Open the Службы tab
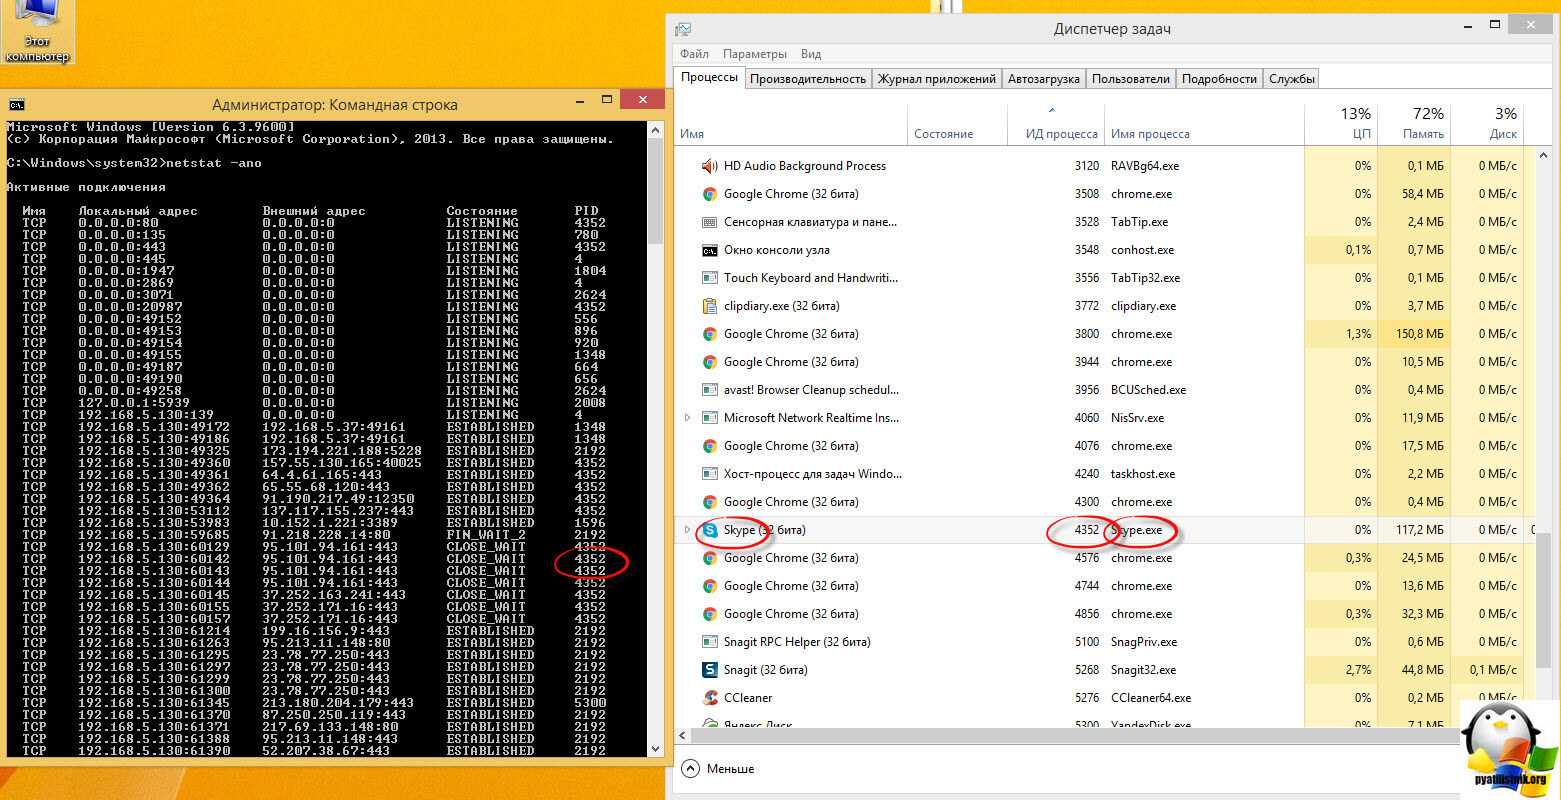 pos(1291,78)
